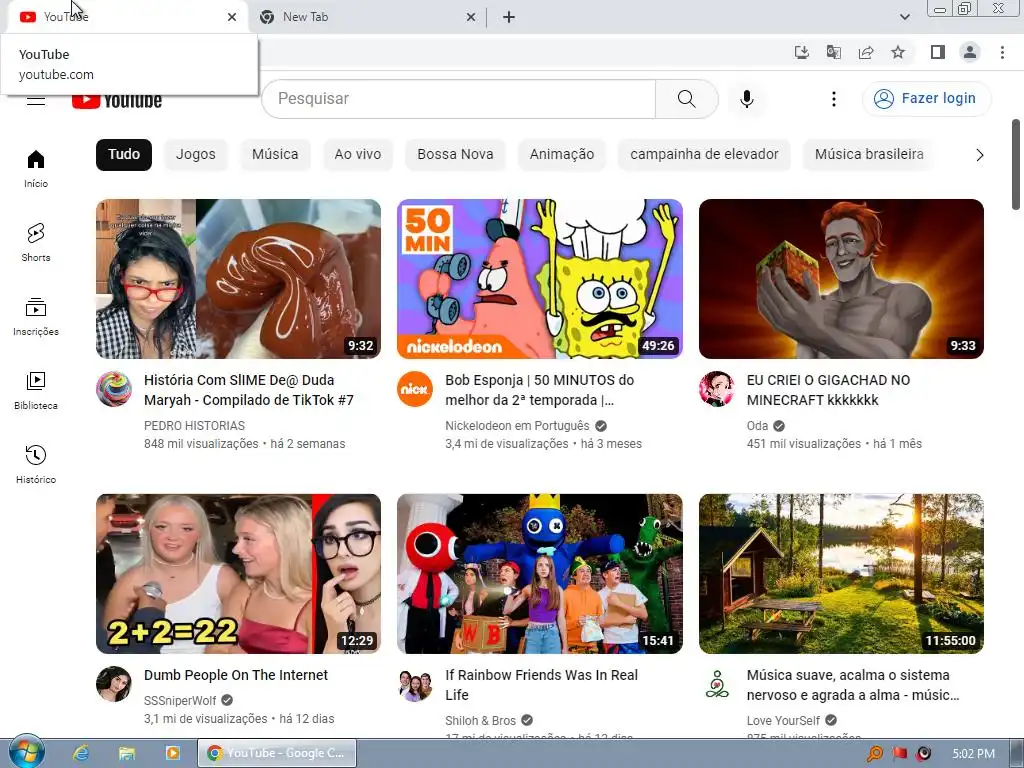Open Nickelodeon em Português channel name
This screenshot has width=1024, height=768.
click(517, 426)
